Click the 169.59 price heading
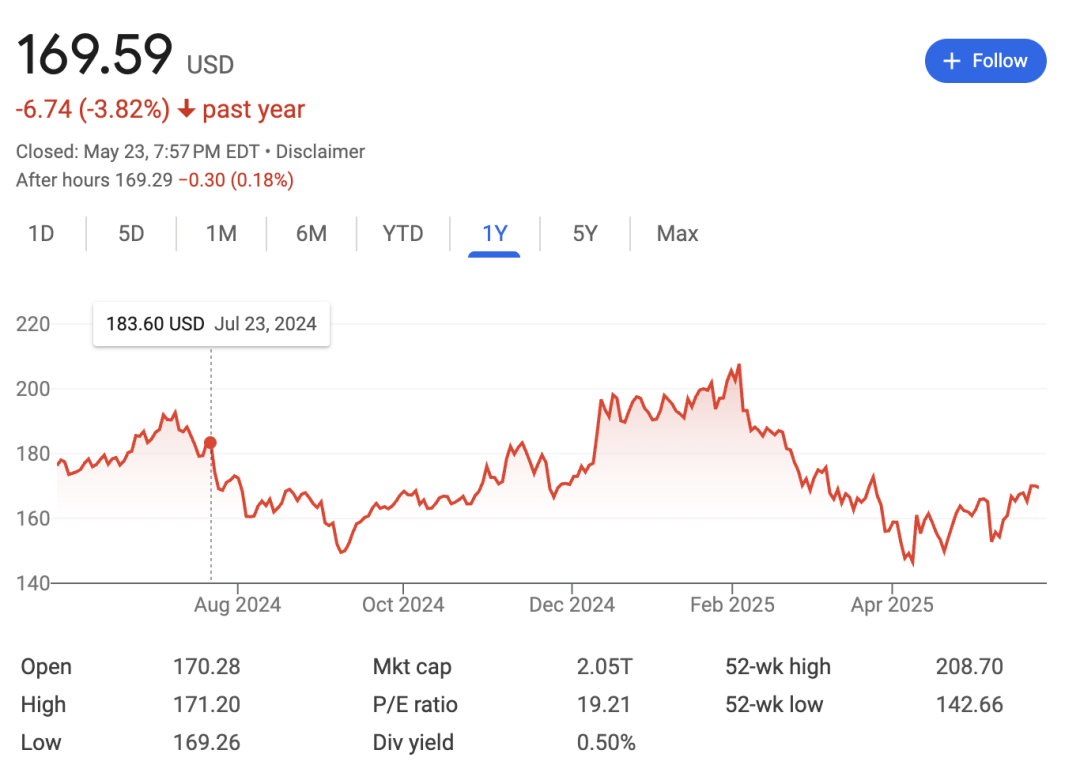The width and height of the screenshot is (1080, 784). pyautogui.click(x=95, y=55)
